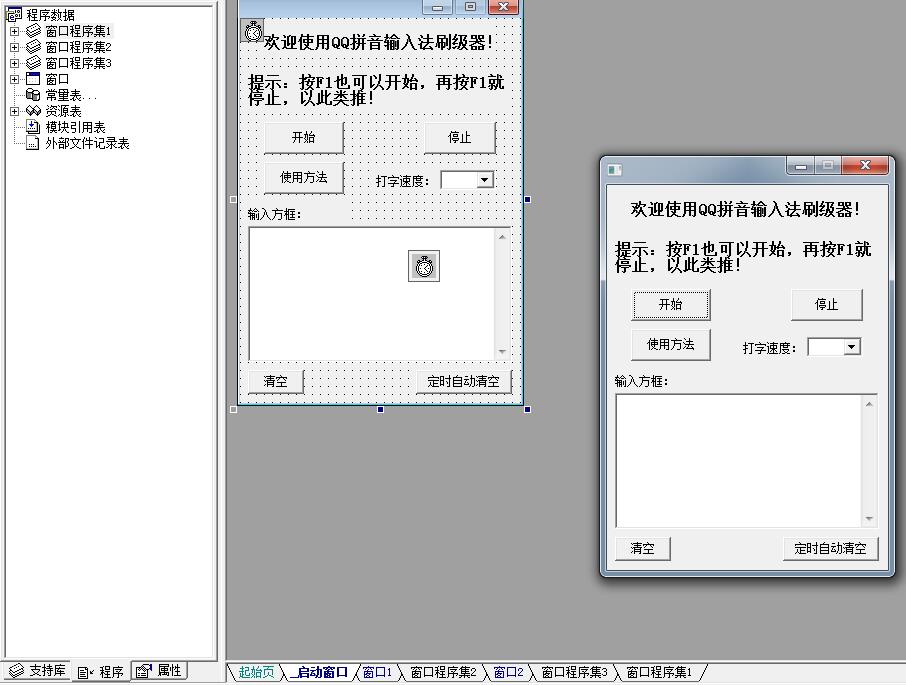Open the 起始页 document tab
906x685 pixels.
[256, 672]
